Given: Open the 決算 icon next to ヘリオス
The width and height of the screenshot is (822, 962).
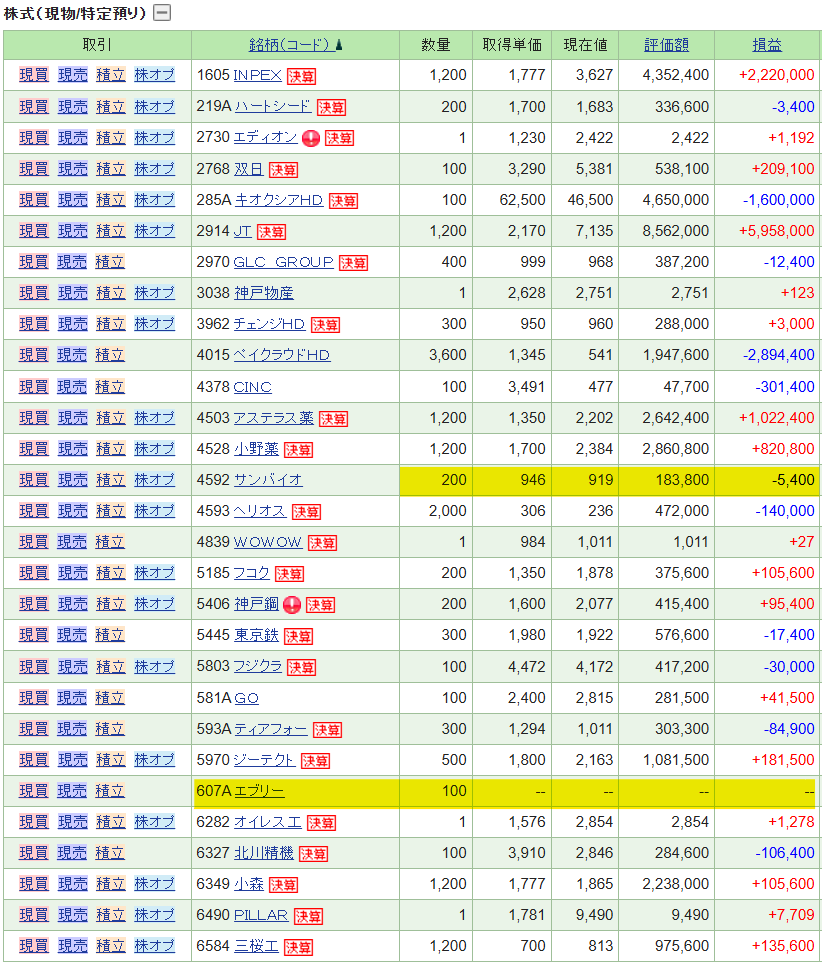Looking at the screenshot, I should [307, 512].
